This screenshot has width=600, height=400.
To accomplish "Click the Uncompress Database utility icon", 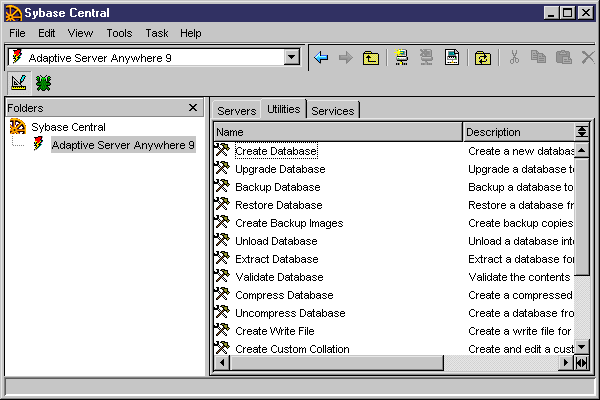I will pos(222,312).
